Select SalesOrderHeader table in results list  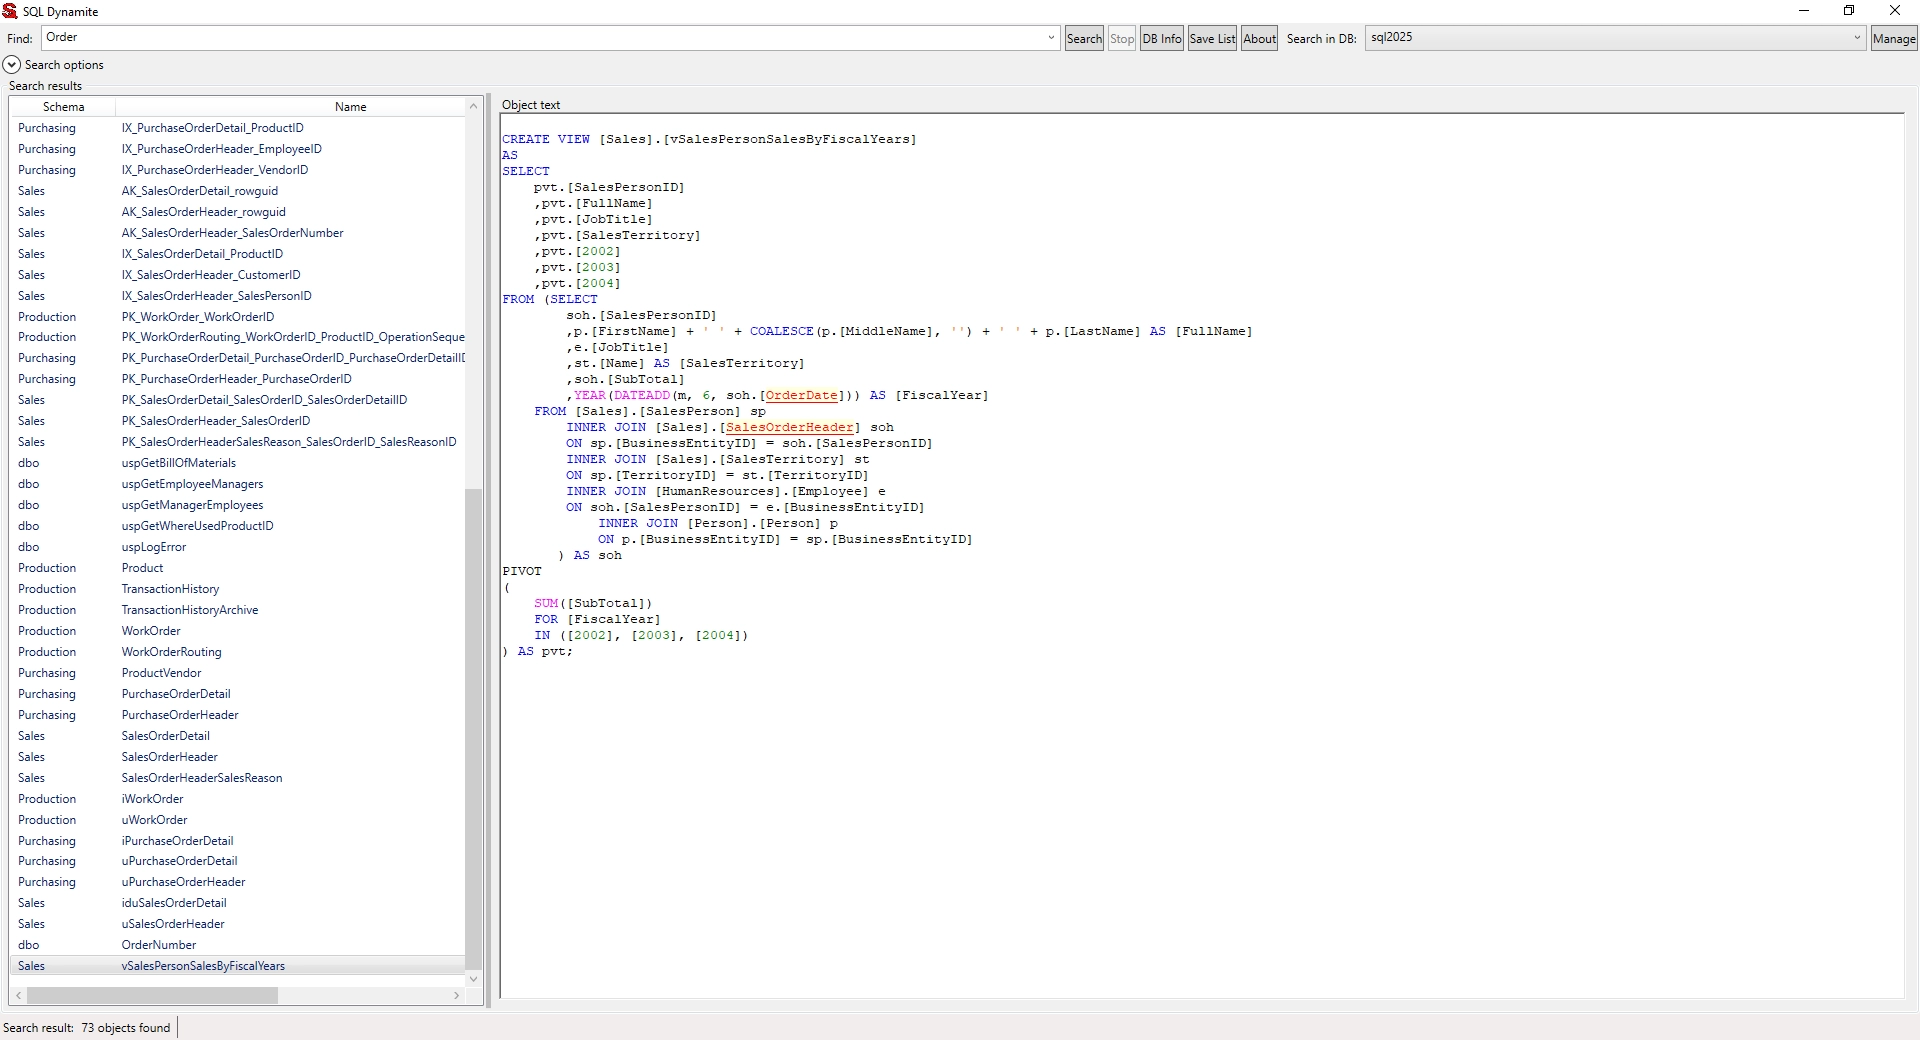170,757
